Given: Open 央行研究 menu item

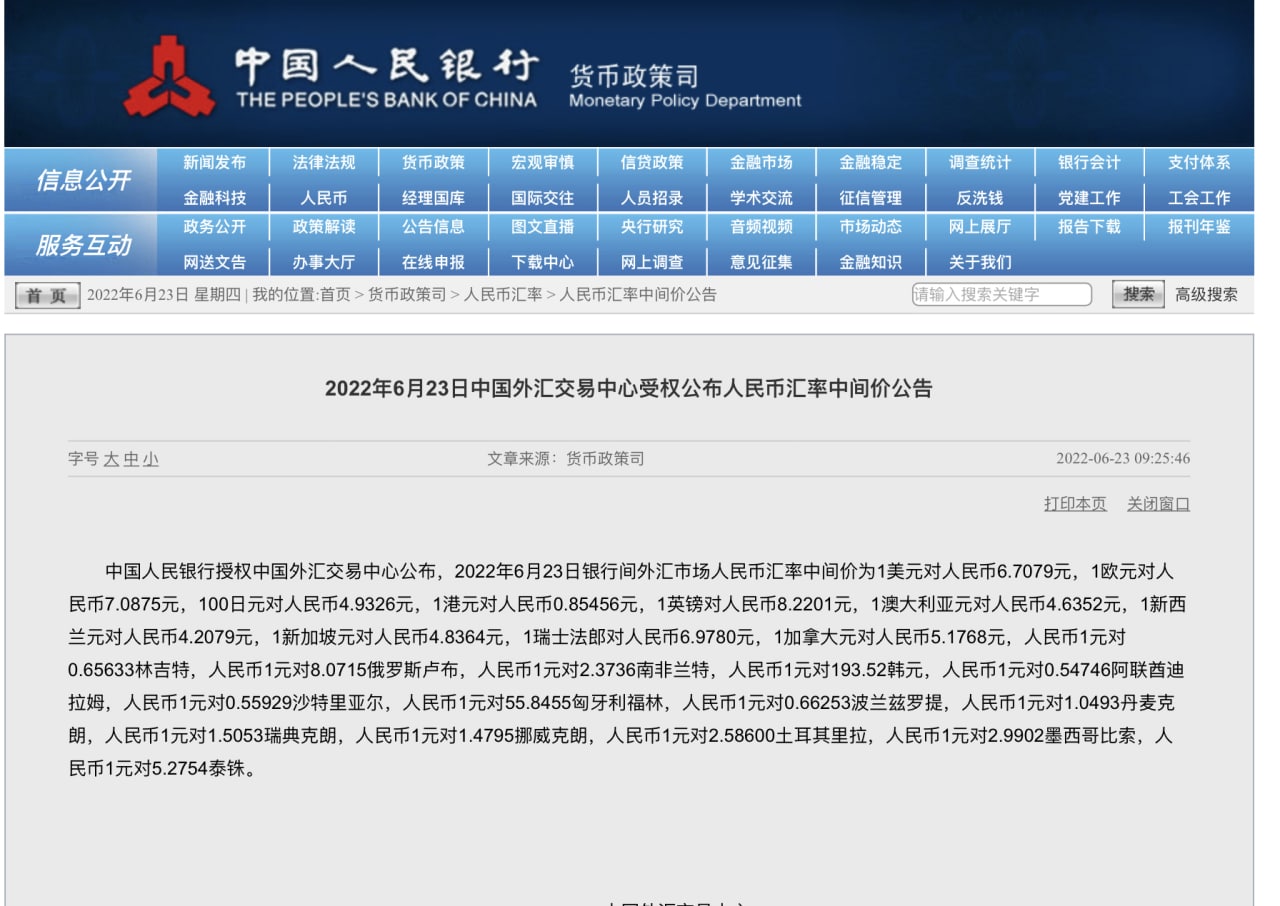Looking at the screenshot, I should coord(652,227).
